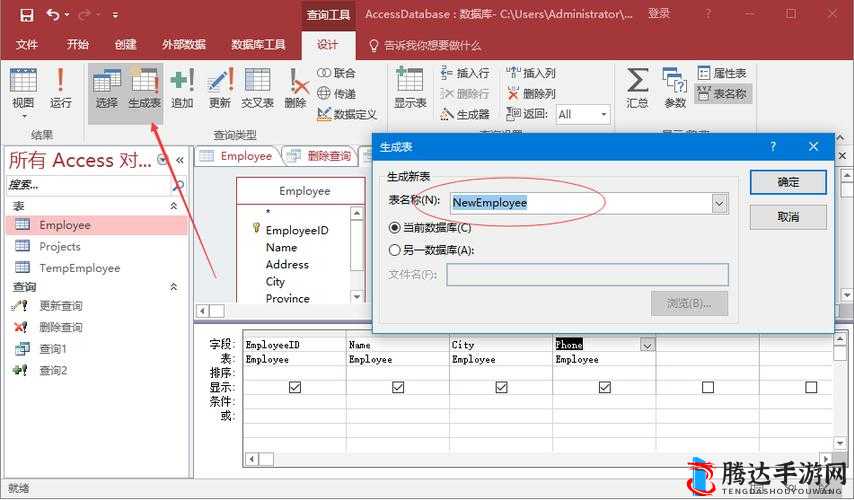Click the 告诉我你想要做什么 search box

[425, 46]
